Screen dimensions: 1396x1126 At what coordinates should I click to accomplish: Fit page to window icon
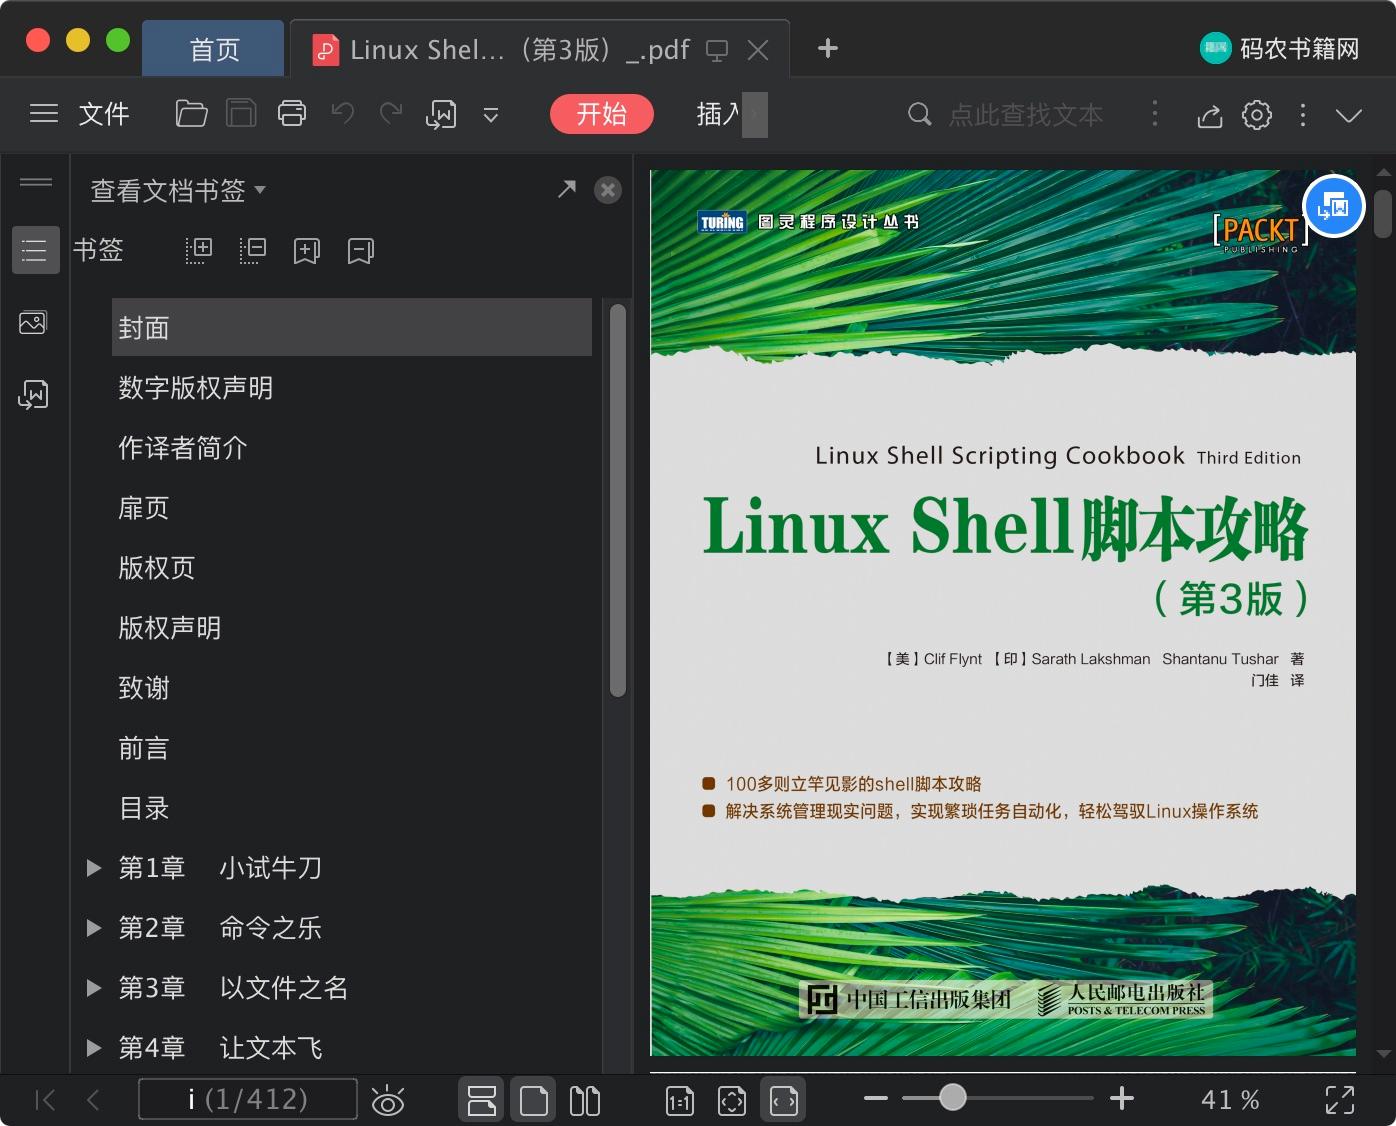click(732, 1101)
